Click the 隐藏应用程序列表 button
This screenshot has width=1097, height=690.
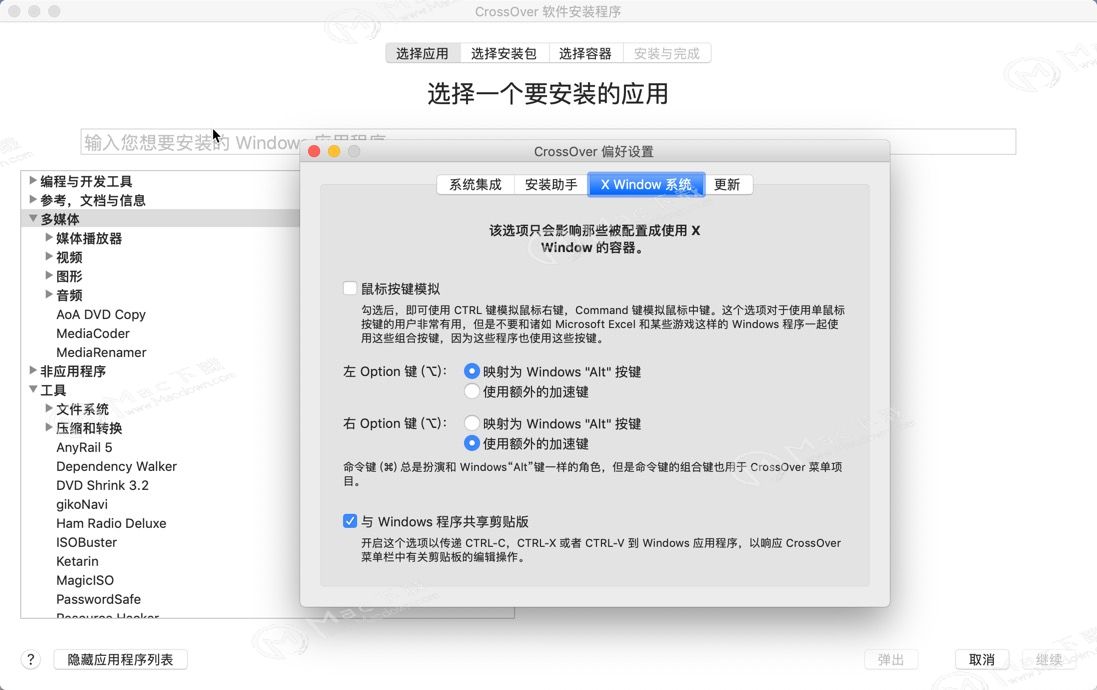[x=120, y=659]
